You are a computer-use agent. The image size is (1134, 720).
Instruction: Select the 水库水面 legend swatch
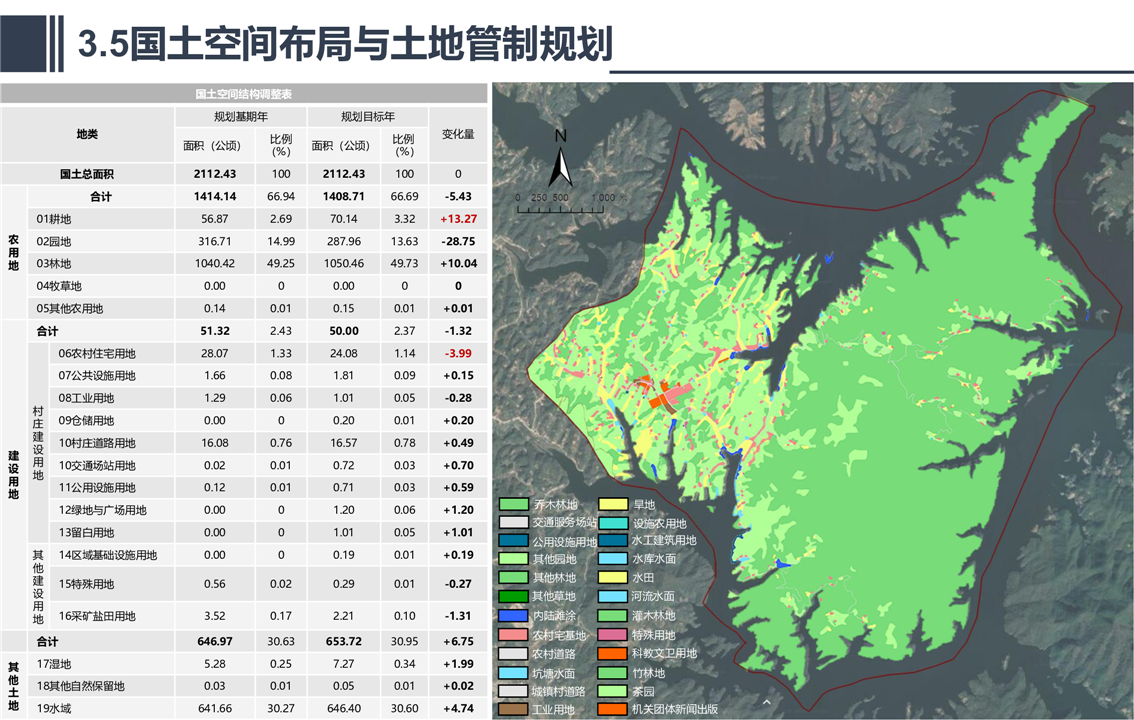(613, 559)
